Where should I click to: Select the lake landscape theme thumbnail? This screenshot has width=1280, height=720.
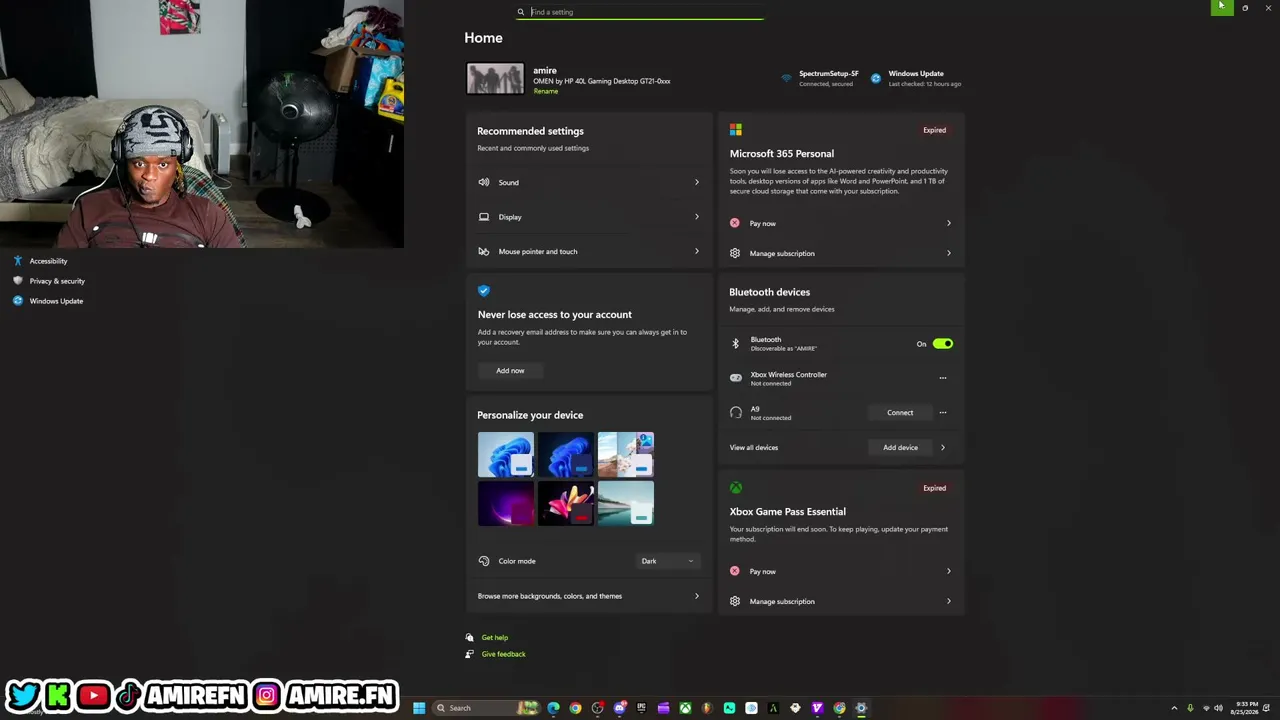(626, 503)
